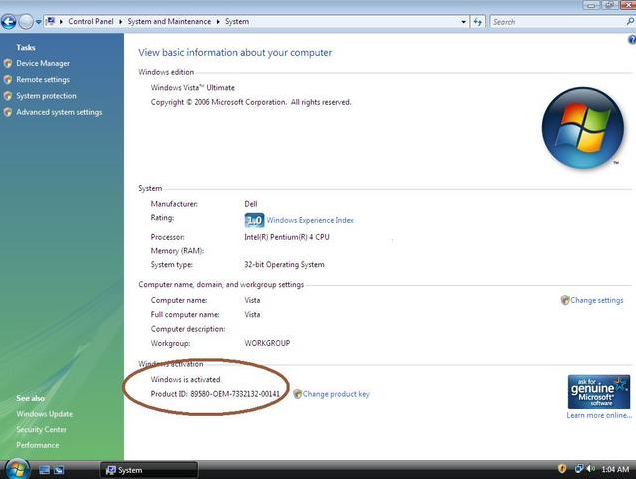The height and width of the screenshot is (479, 636).
Task: Click the 1:04 AM taskbar clock
Action: (x=615, y=469)
